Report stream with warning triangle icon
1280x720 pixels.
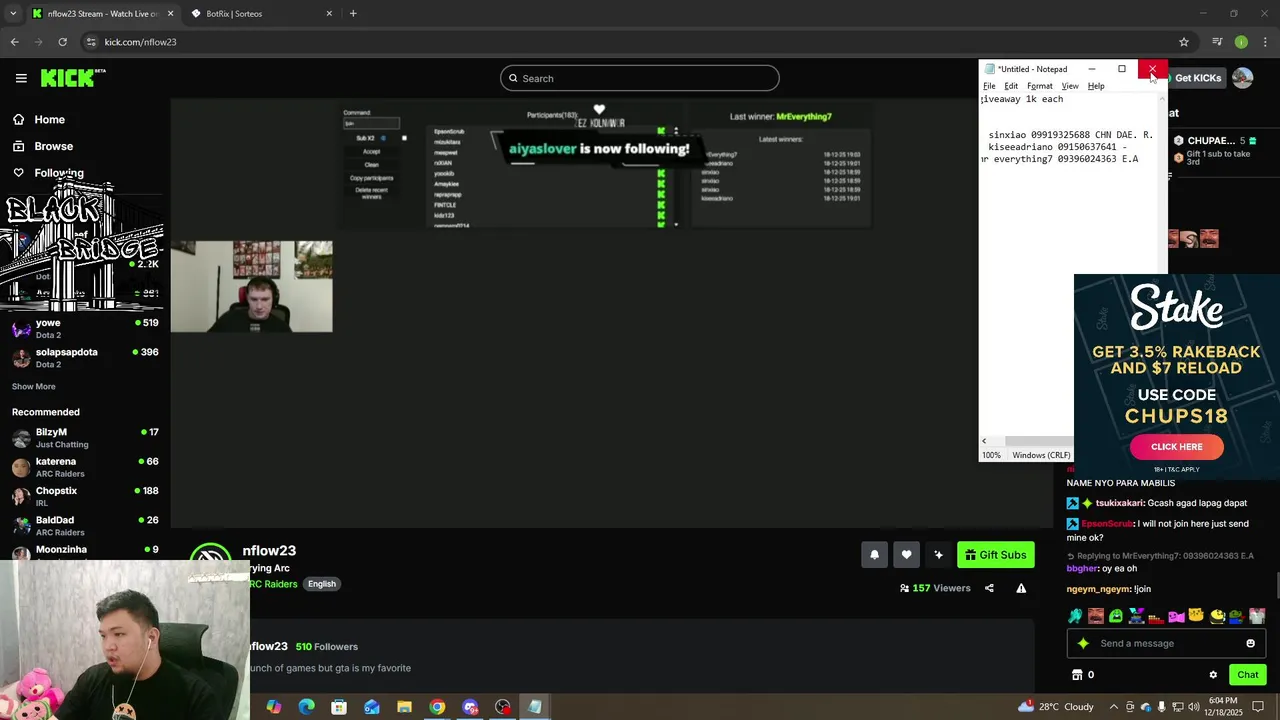(1021, 588)
